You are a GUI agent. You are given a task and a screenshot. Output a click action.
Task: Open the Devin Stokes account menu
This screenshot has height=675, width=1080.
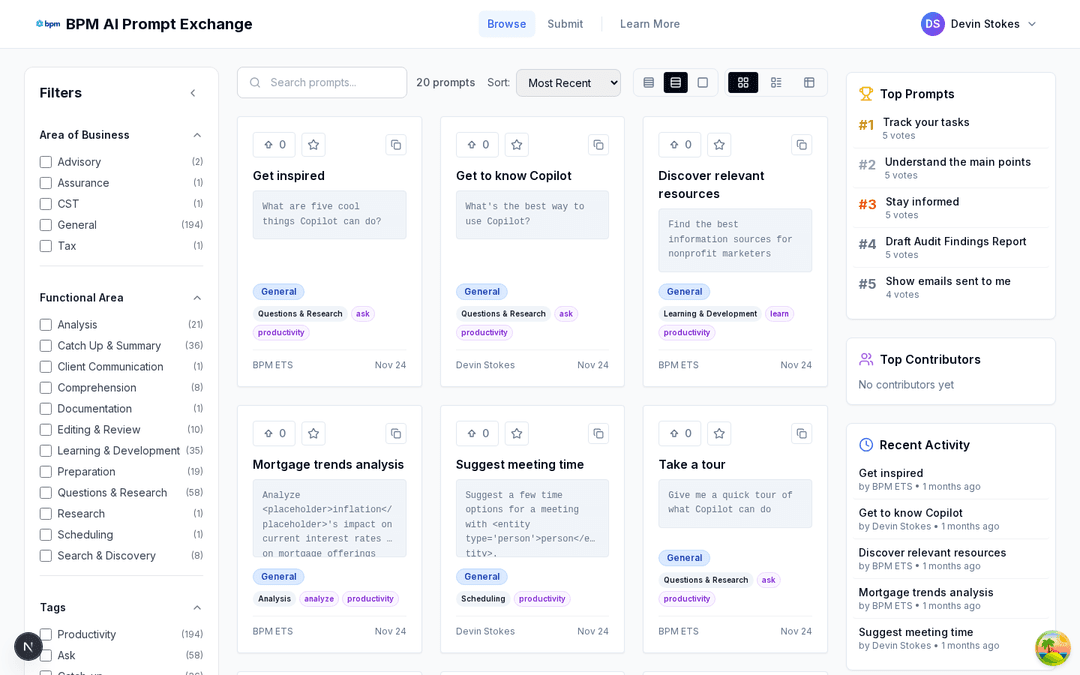(978, 23)
